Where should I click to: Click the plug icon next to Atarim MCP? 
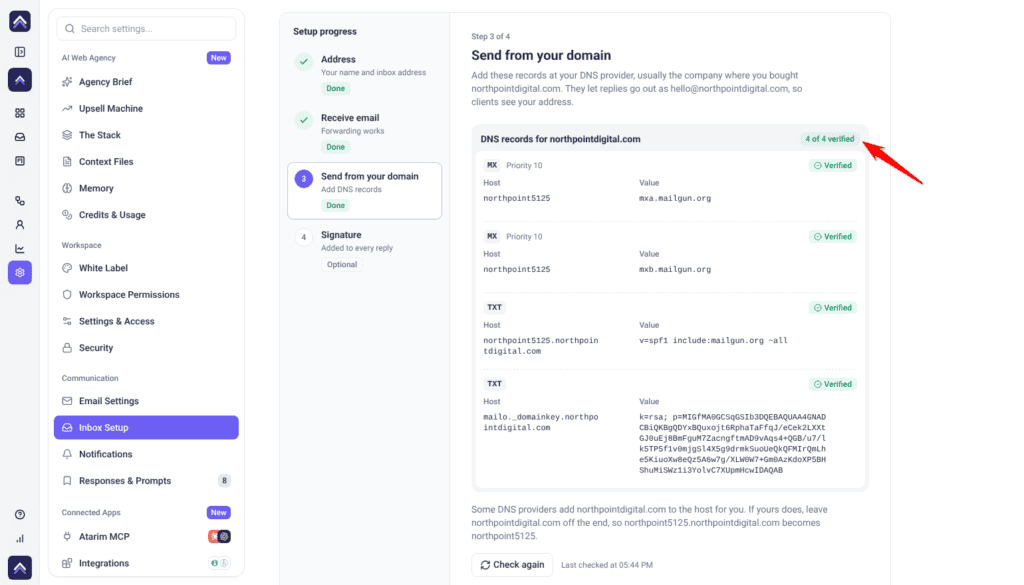(x=67, y=537)
